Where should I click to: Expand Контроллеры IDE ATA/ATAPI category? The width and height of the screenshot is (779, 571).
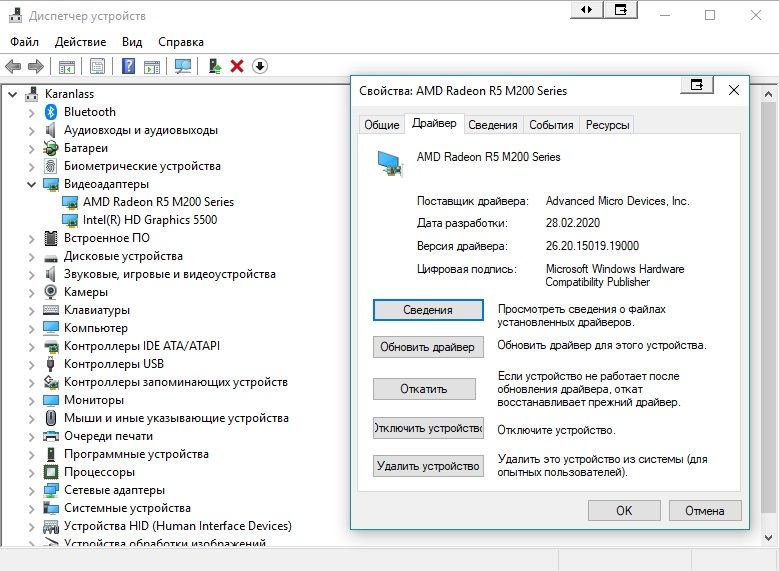click(32, 347)
